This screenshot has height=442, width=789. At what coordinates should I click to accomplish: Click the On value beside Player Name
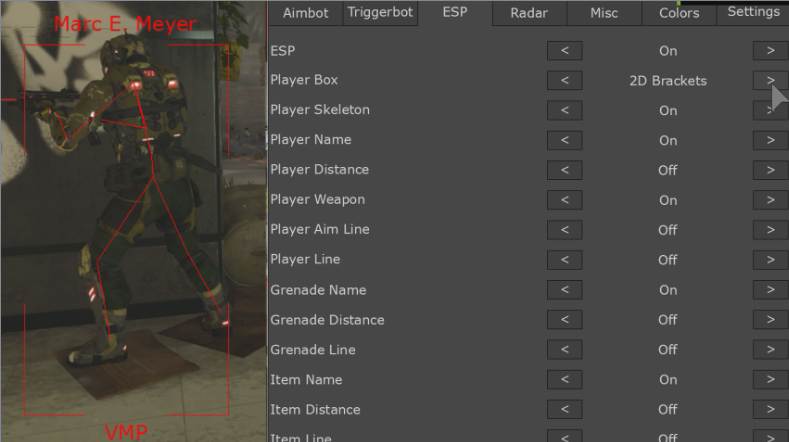(x=668, y=140)
